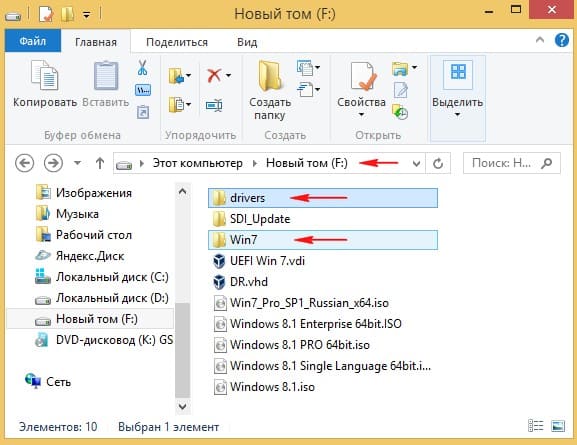Click the Help question mark icon

[562, 40]
